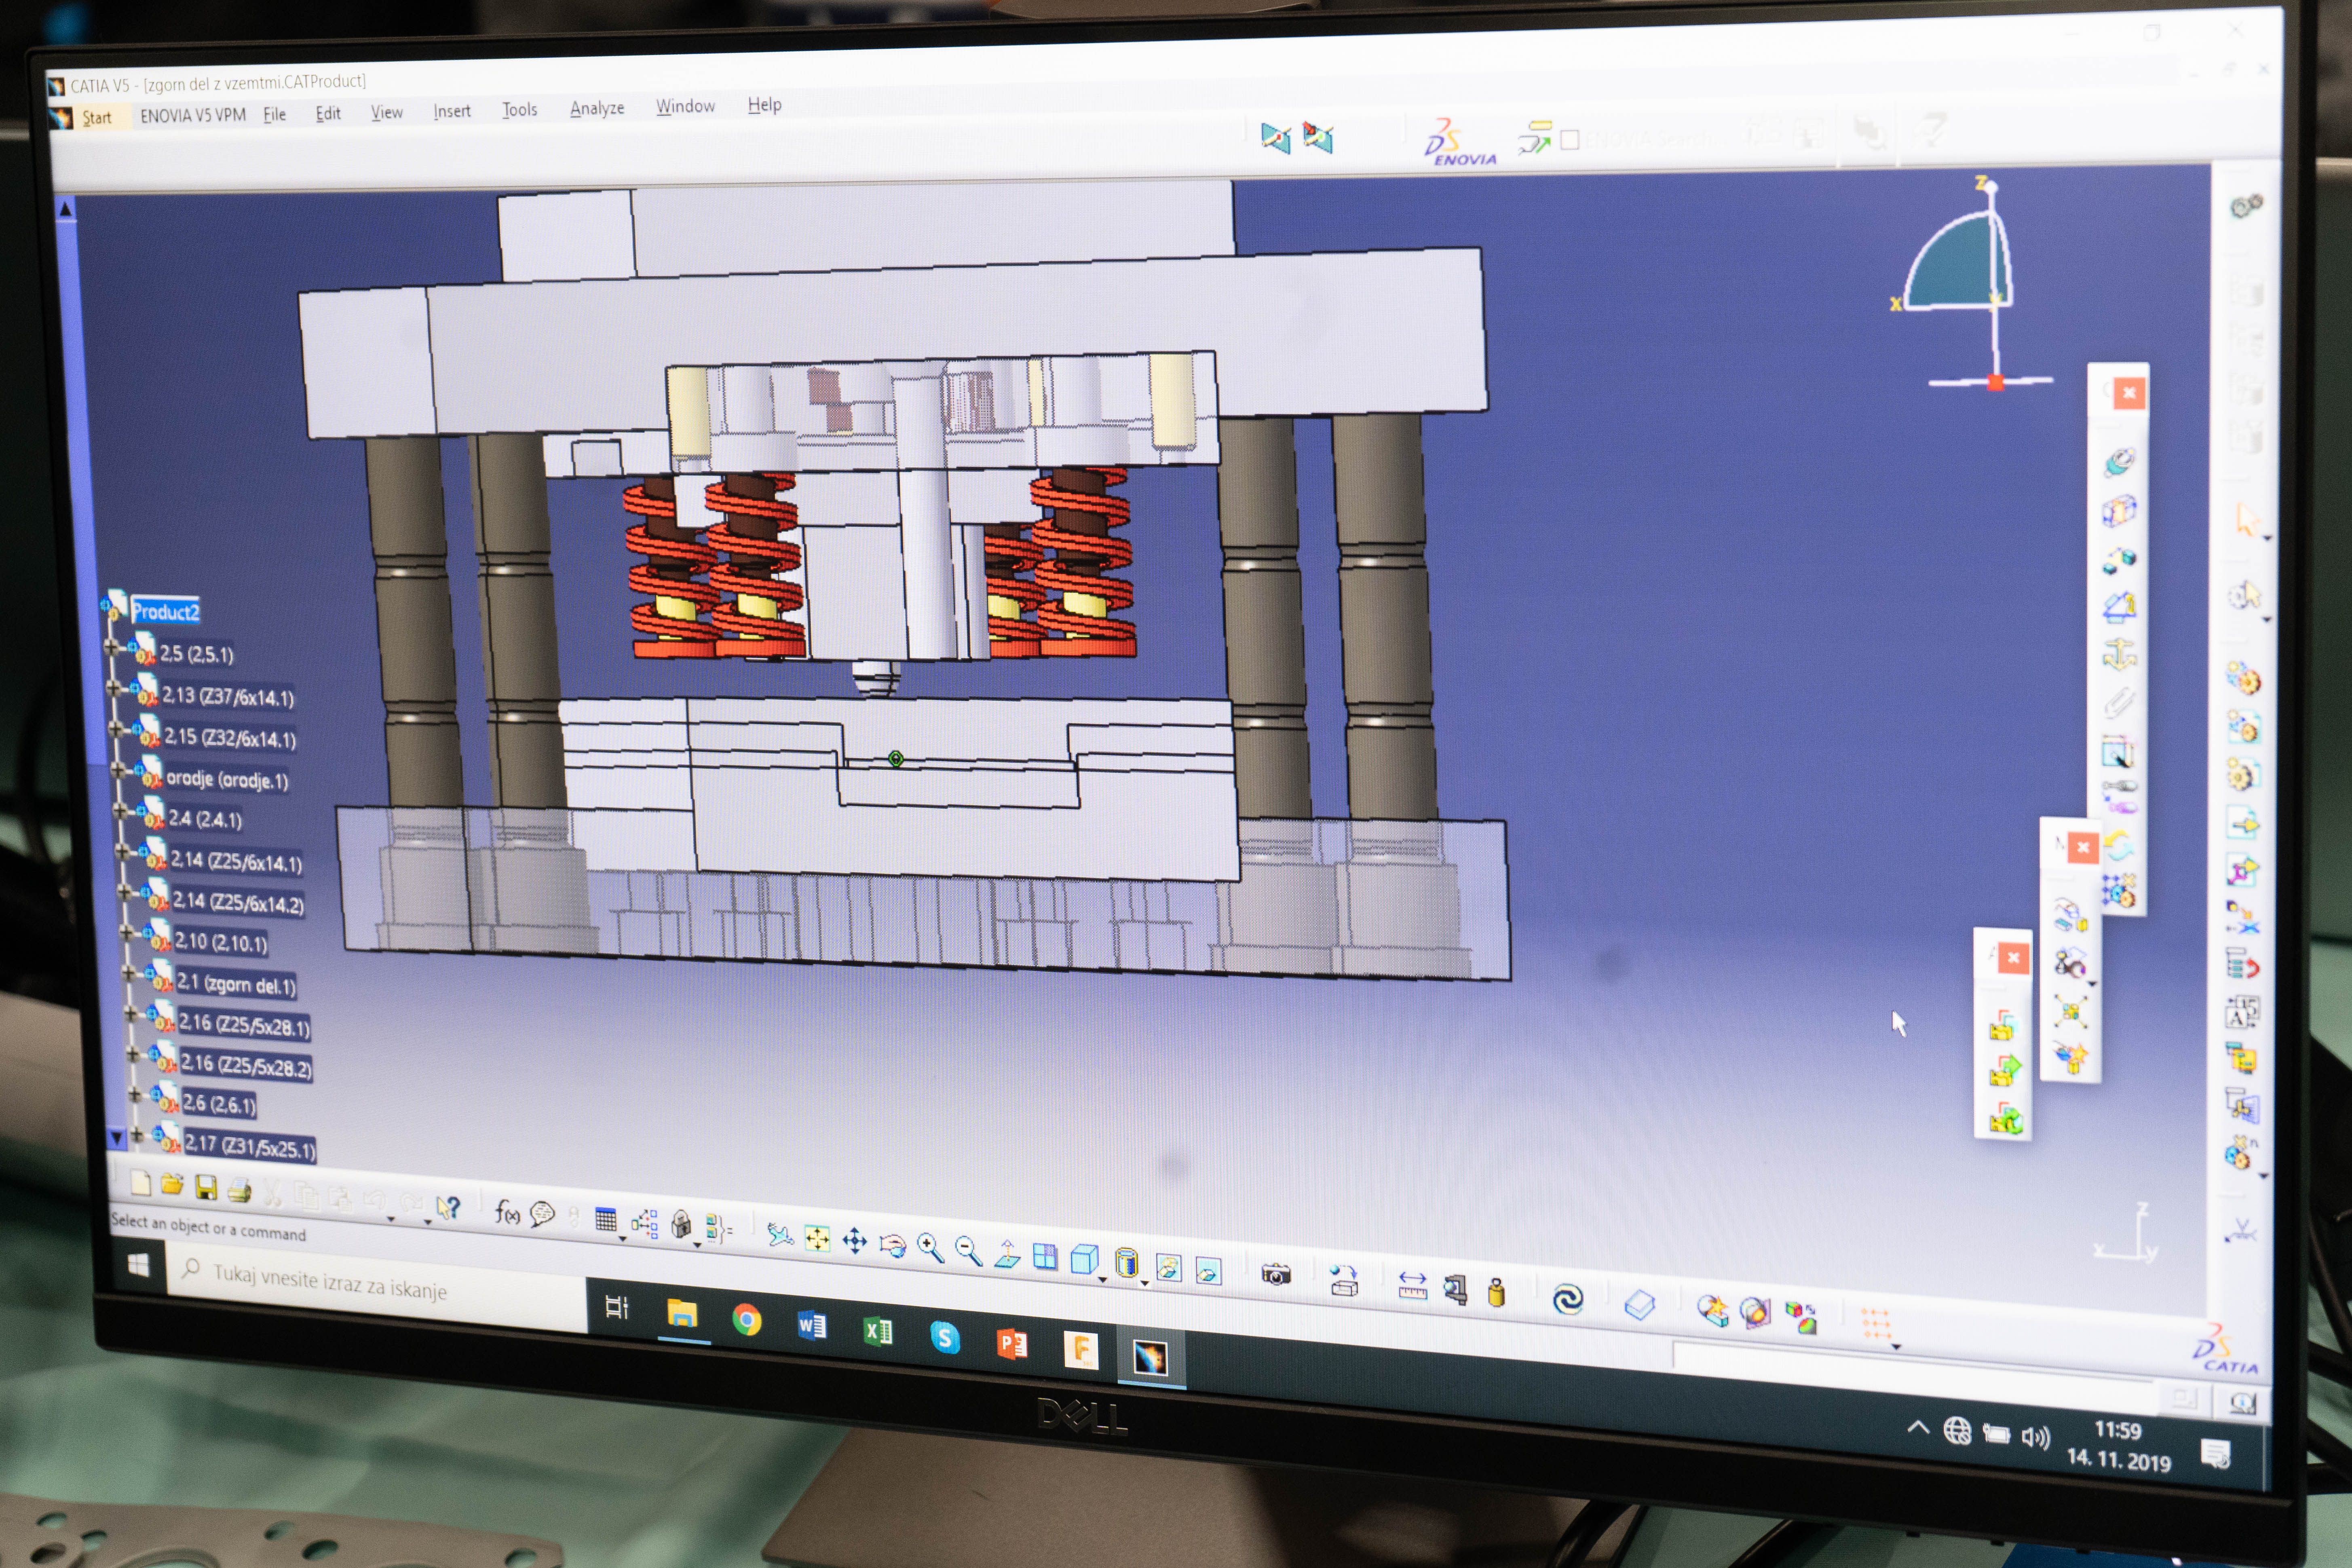
Task: Open the Measure Between ruler tool
Action: (x=1412, y=1285)
